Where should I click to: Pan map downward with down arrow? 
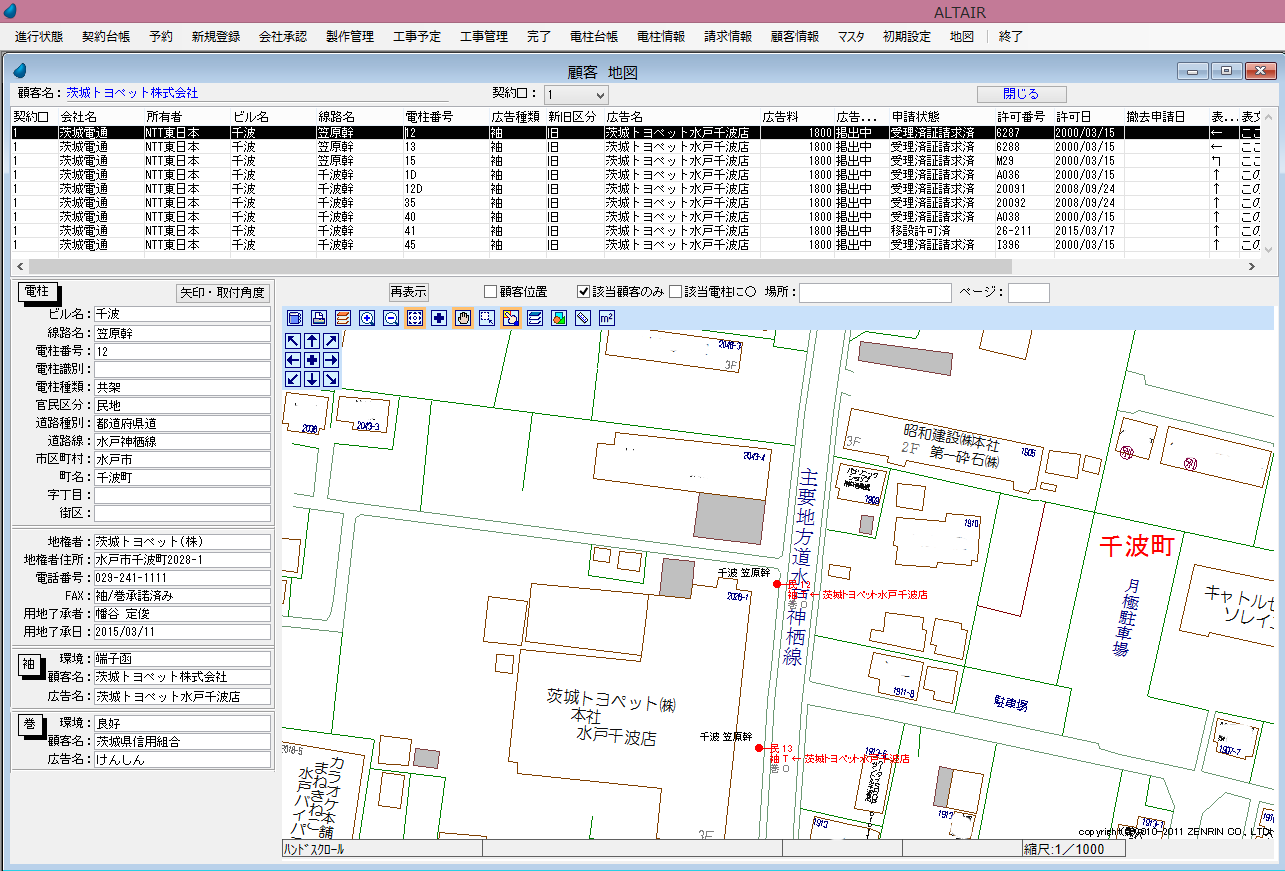click(x=312, y=379)
